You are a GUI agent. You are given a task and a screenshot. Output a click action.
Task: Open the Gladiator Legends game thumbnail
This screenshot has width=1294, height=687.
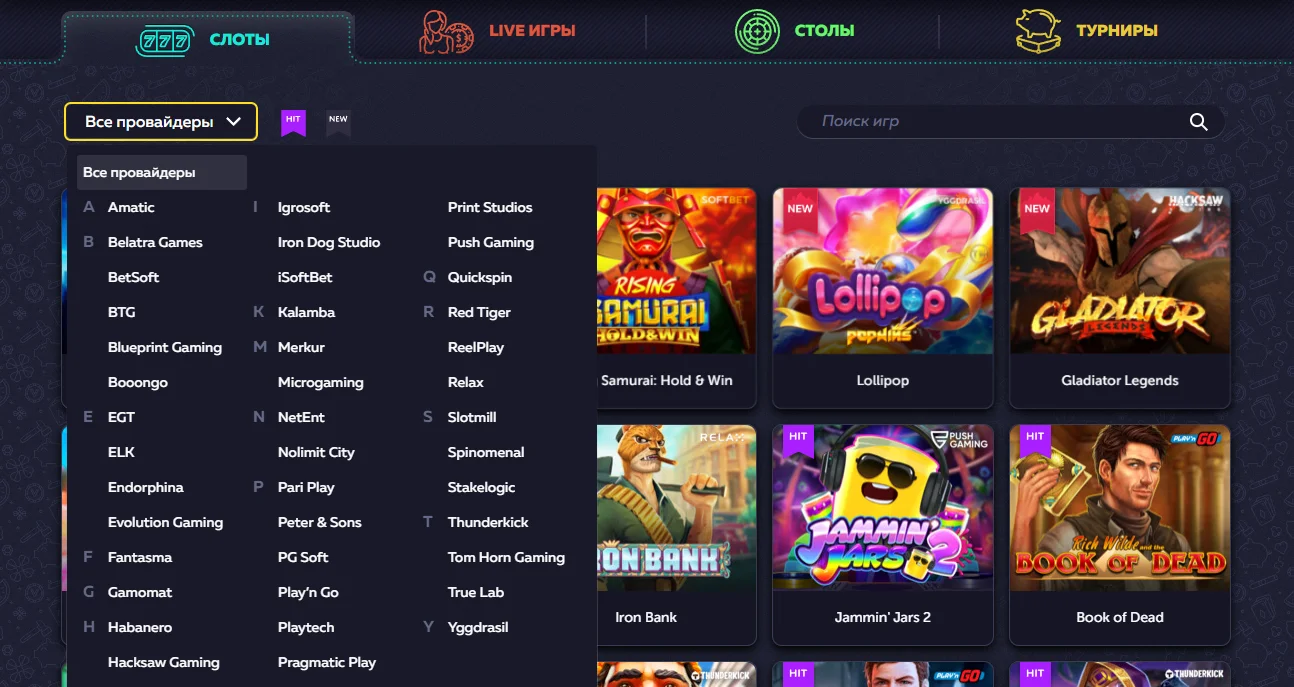(x=1120, y=271)
